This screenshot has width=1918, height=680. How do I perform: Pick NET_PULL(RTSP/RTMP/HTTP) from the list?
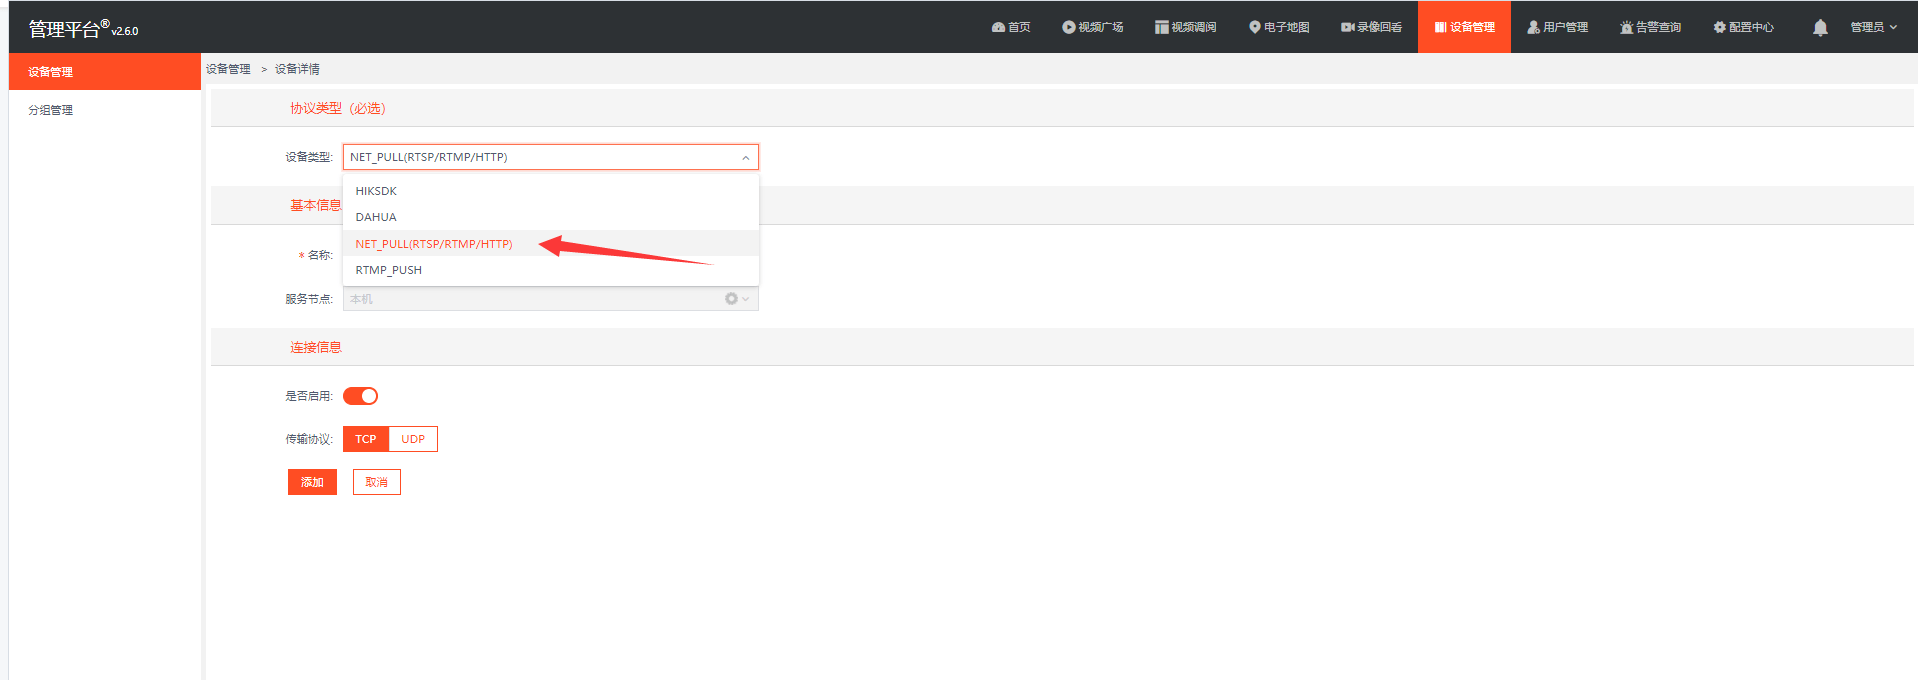point(551,244)
